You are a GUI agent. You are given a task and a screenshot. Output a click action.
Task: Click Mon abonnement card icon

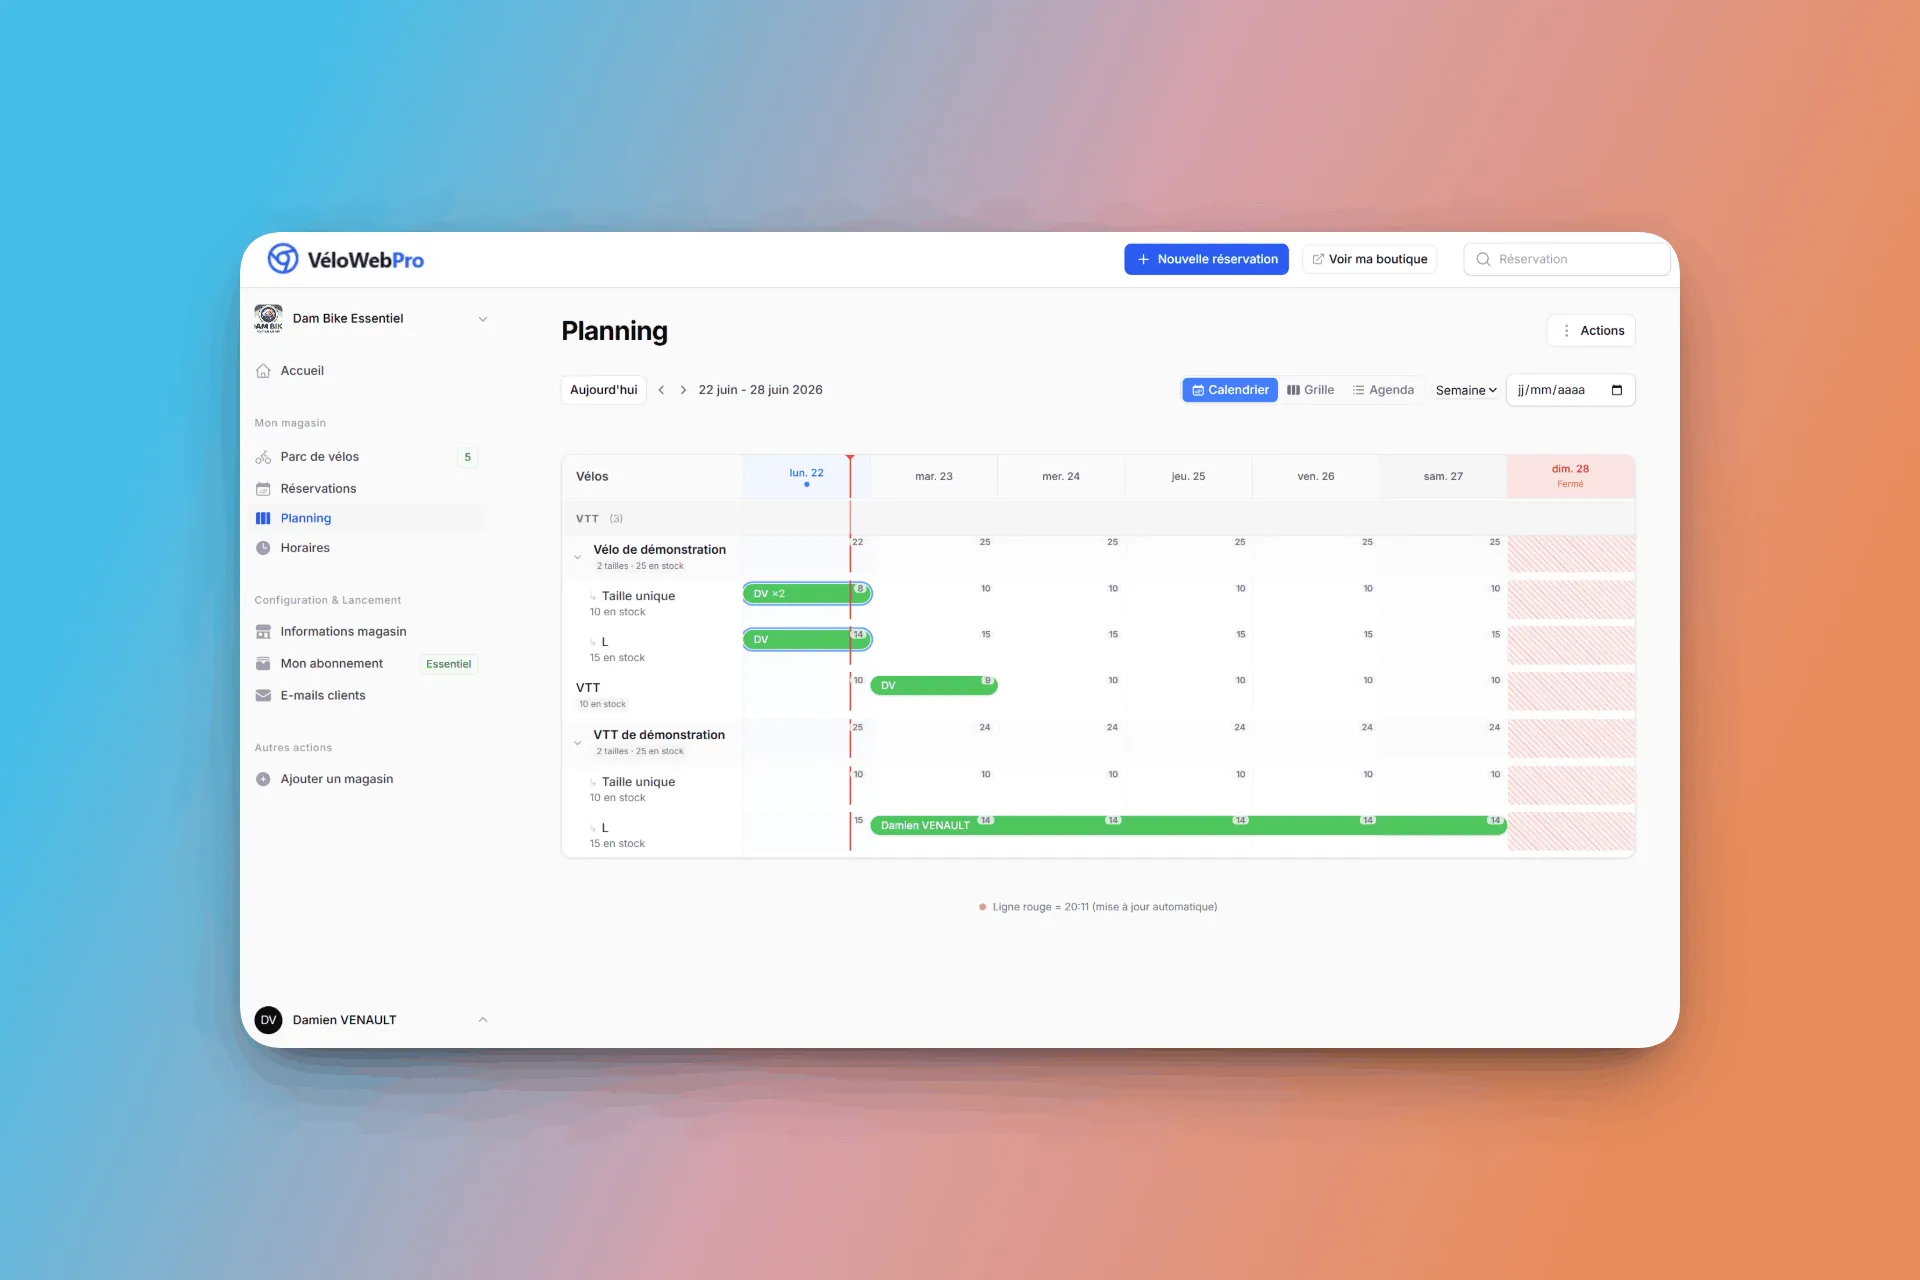(x=263, y=664)
